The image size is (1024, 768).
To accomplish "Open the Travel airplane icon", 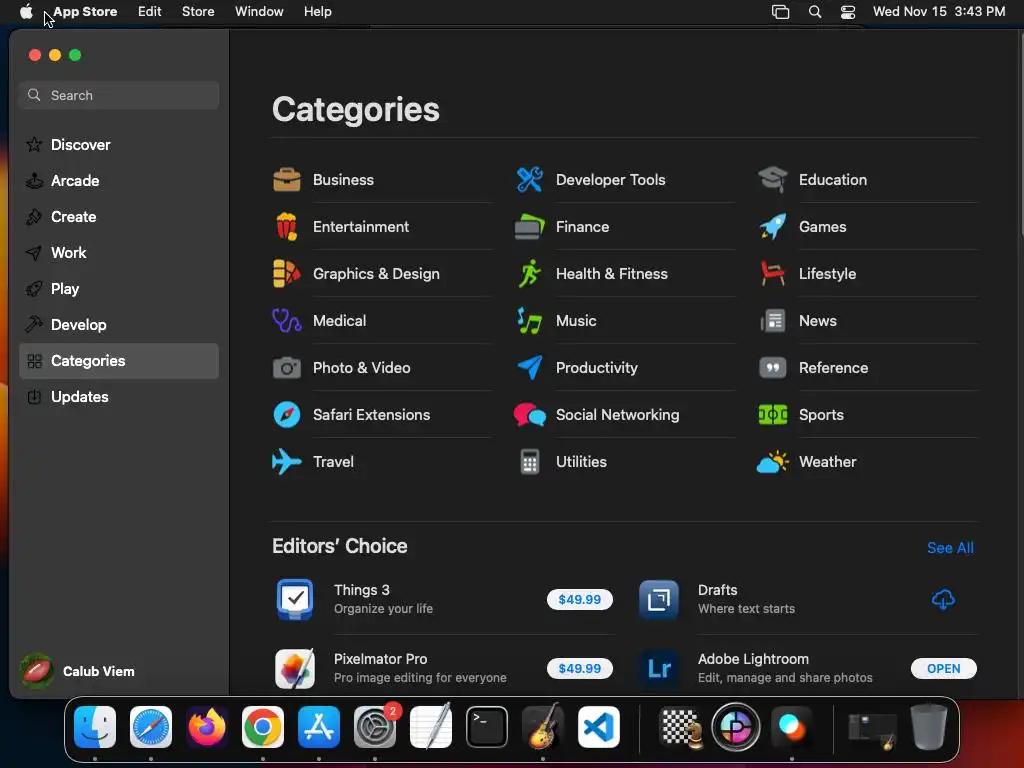I will click(x=287, y=462).
